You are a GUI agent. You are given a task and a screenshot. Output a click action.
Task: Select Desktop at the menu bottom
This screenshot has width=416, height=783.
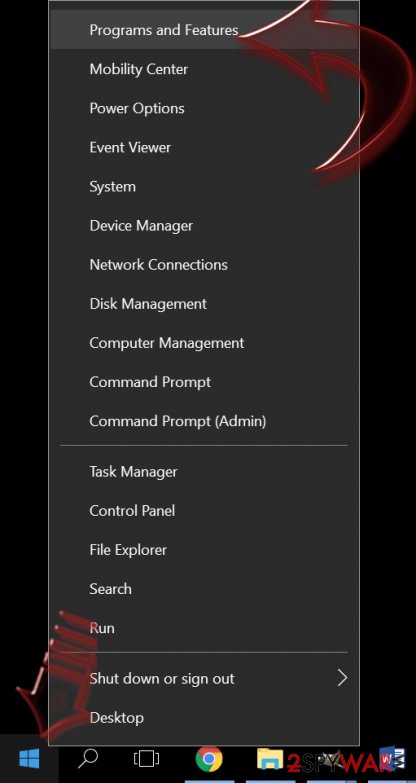point(204,718)
